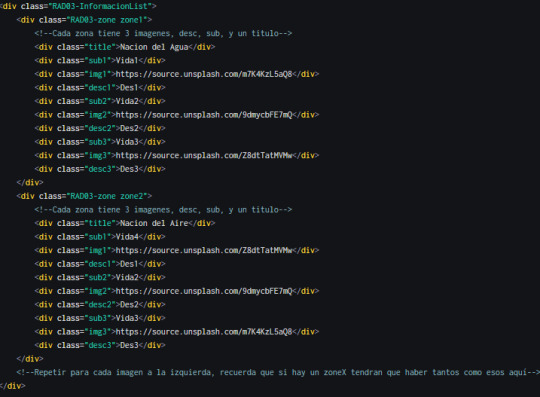Screen dimensions: 540x397
Task: Click the img1 URL ending Z8dtTatMVMw
Action: (x=204, y=251)
